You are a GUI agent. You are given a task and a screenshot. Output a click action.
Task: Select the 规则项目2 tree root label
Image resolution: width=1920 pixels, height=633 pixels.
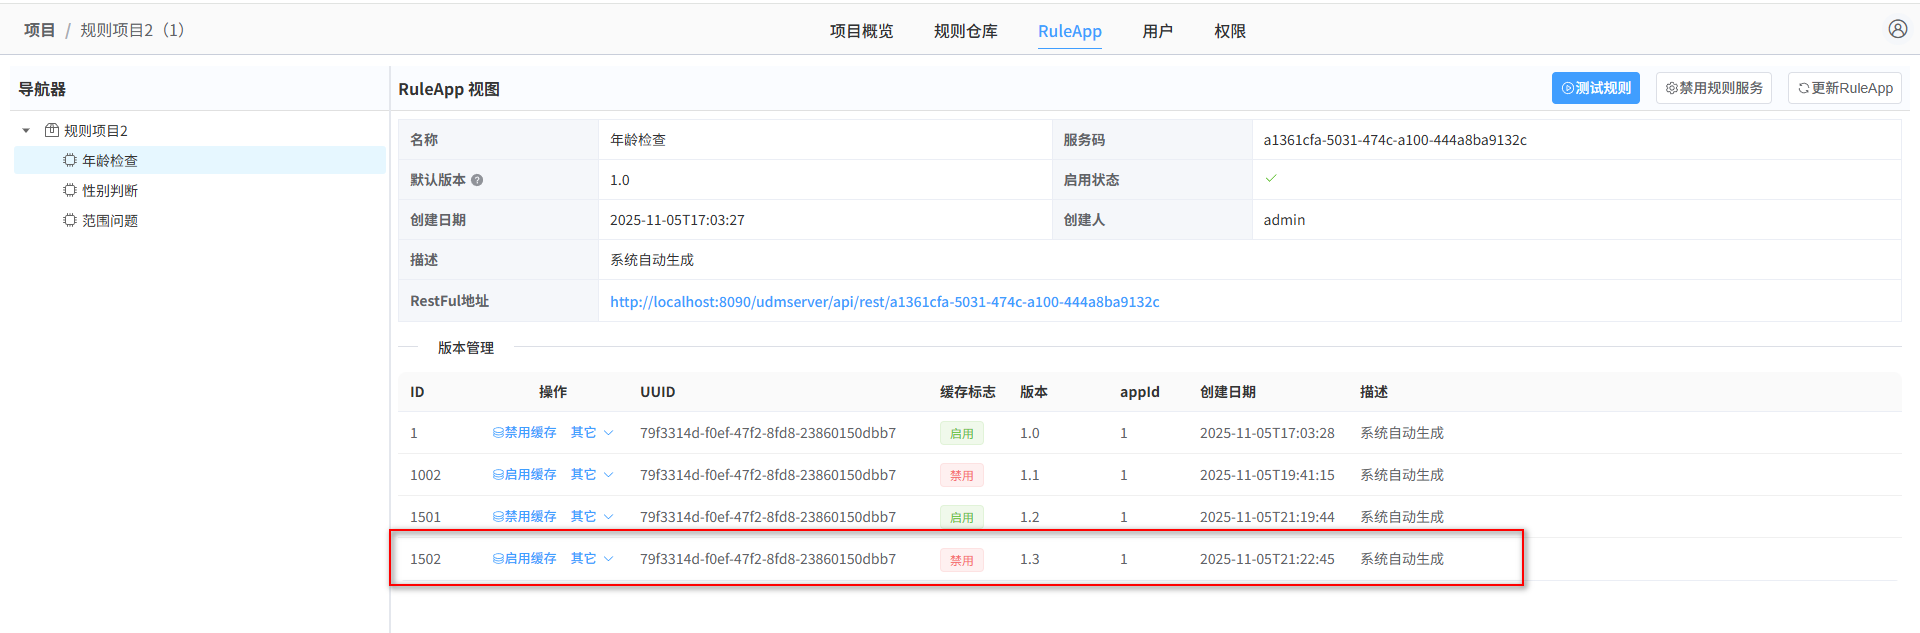(x=96, y=131)
